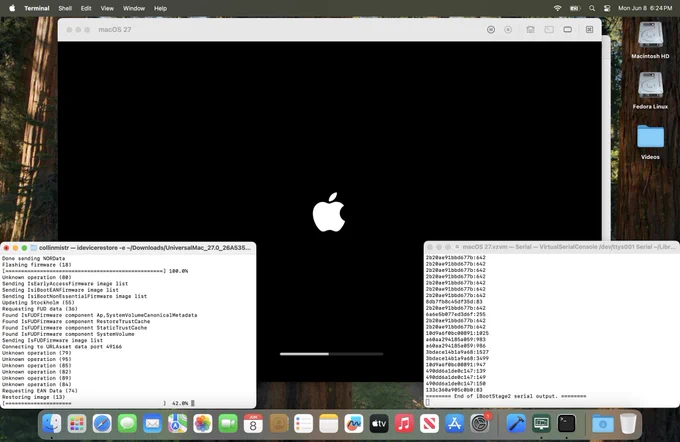
Task: Click the 'Updating Stockholm (55)' line
Action: click(x=38, y=302)
